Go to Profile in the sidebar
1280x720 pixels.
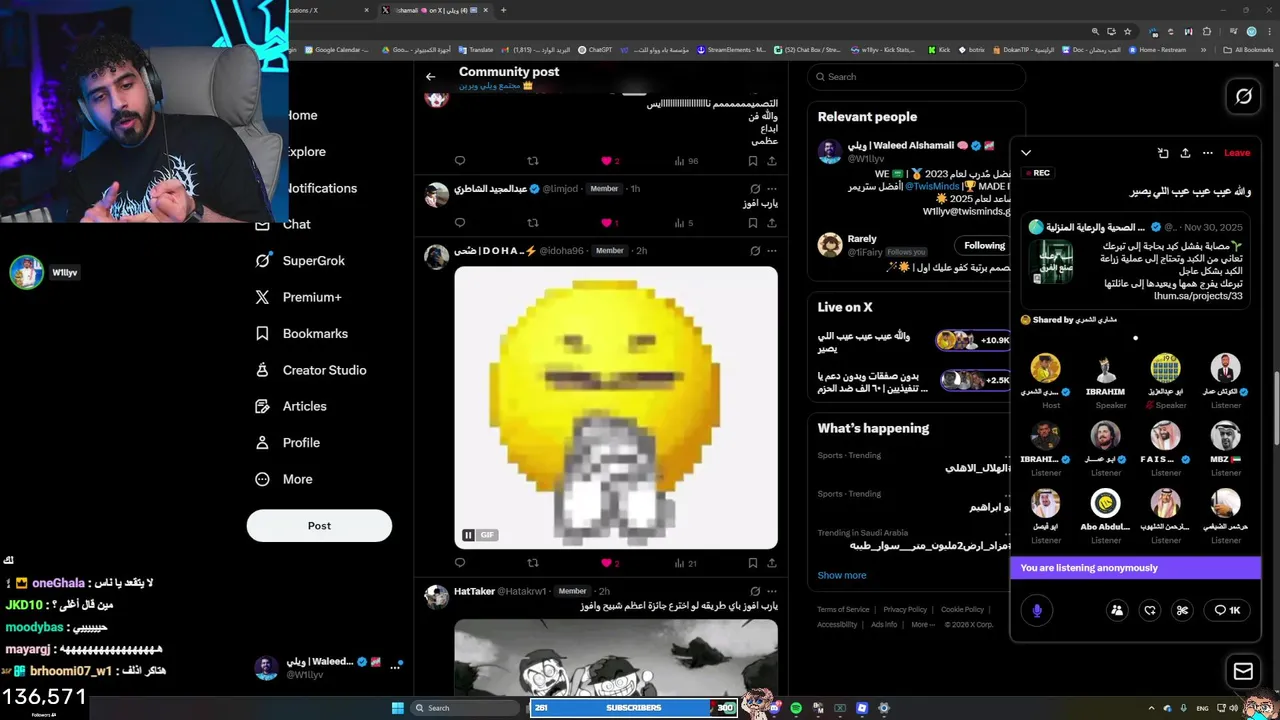coord(287,442)
